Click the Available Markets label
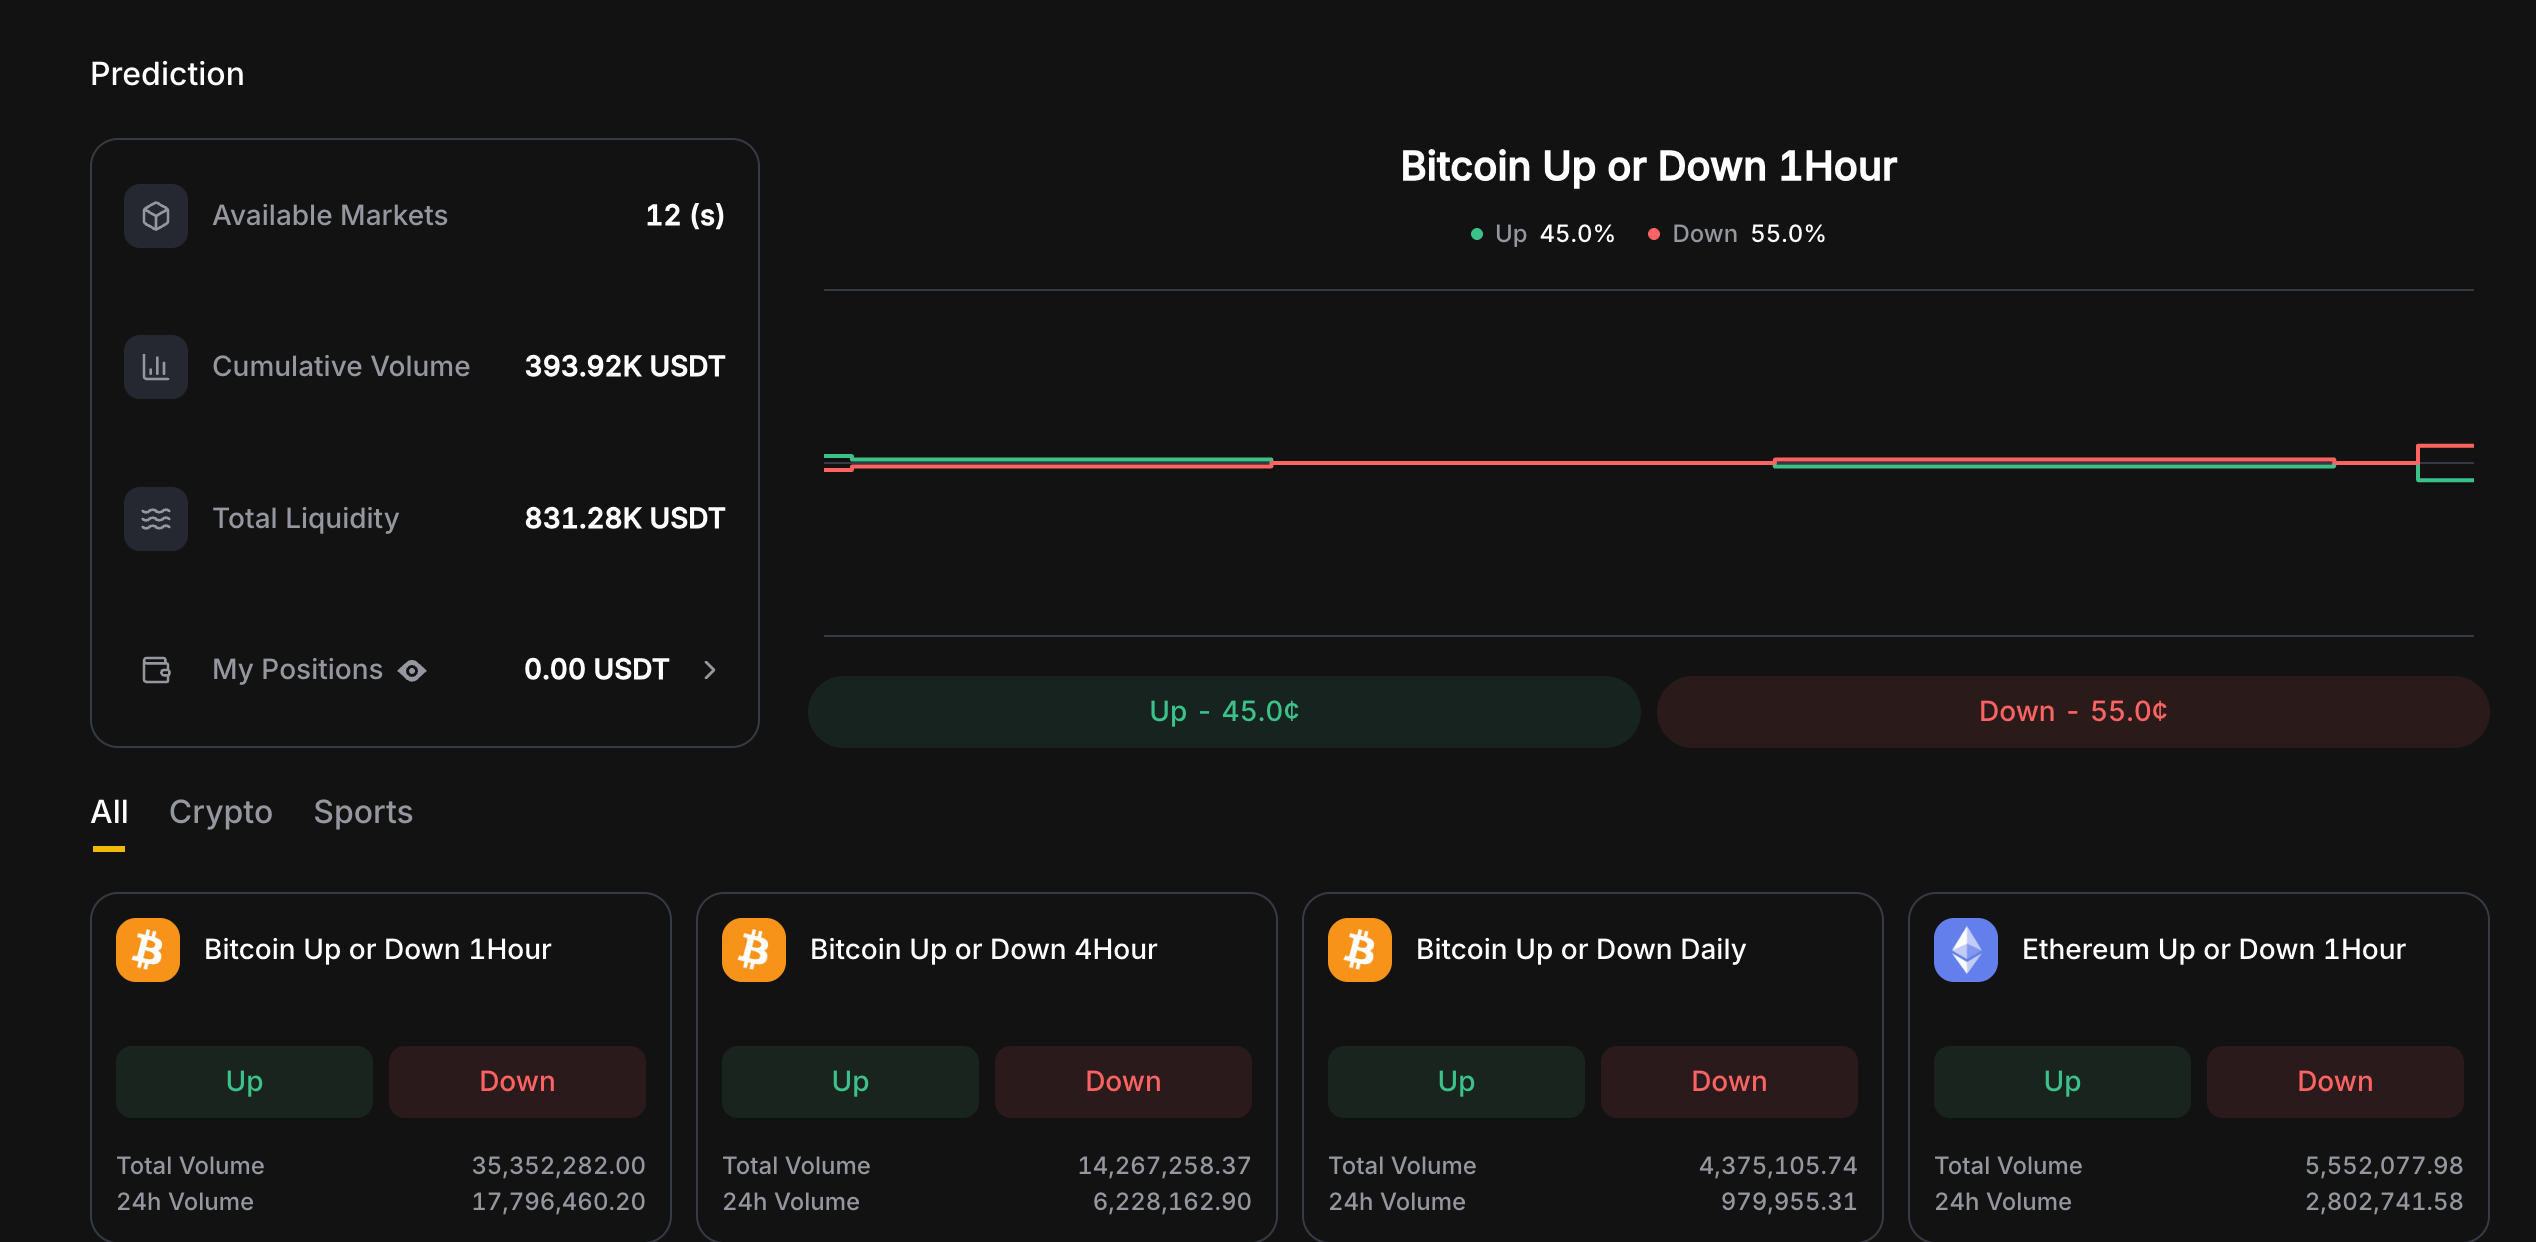The height and width of the screenshot is (1242, 2536). pyautogui.click(x=330, y=215)
